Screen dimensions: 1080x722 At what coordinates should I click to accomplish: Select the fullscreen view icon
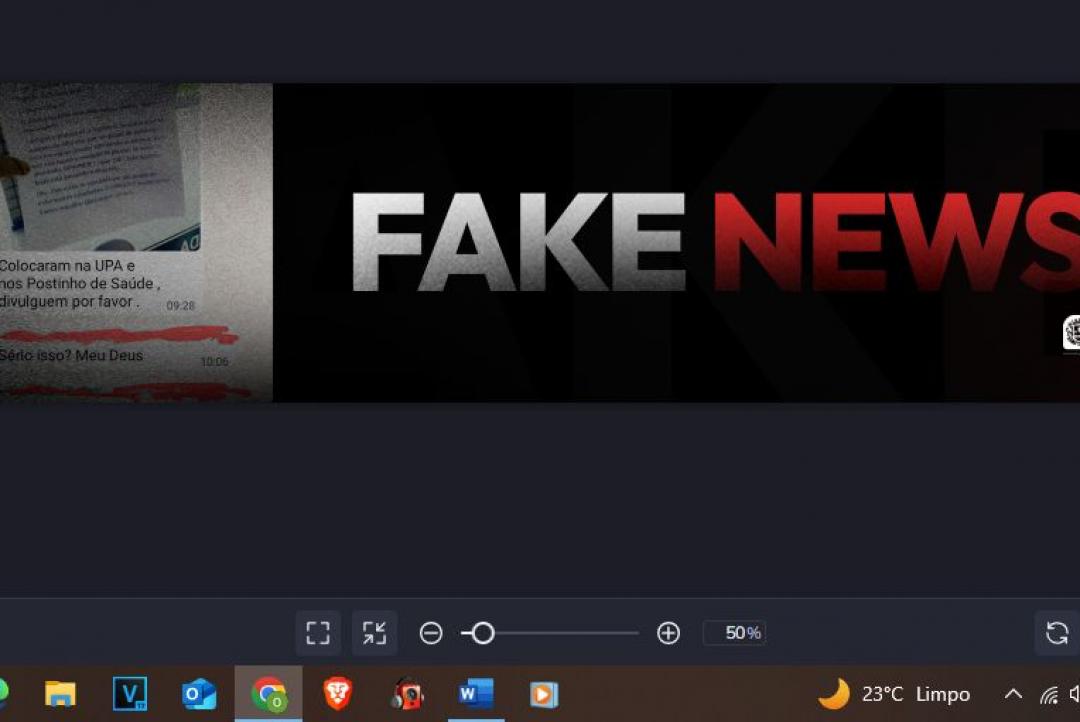[317, 632]
